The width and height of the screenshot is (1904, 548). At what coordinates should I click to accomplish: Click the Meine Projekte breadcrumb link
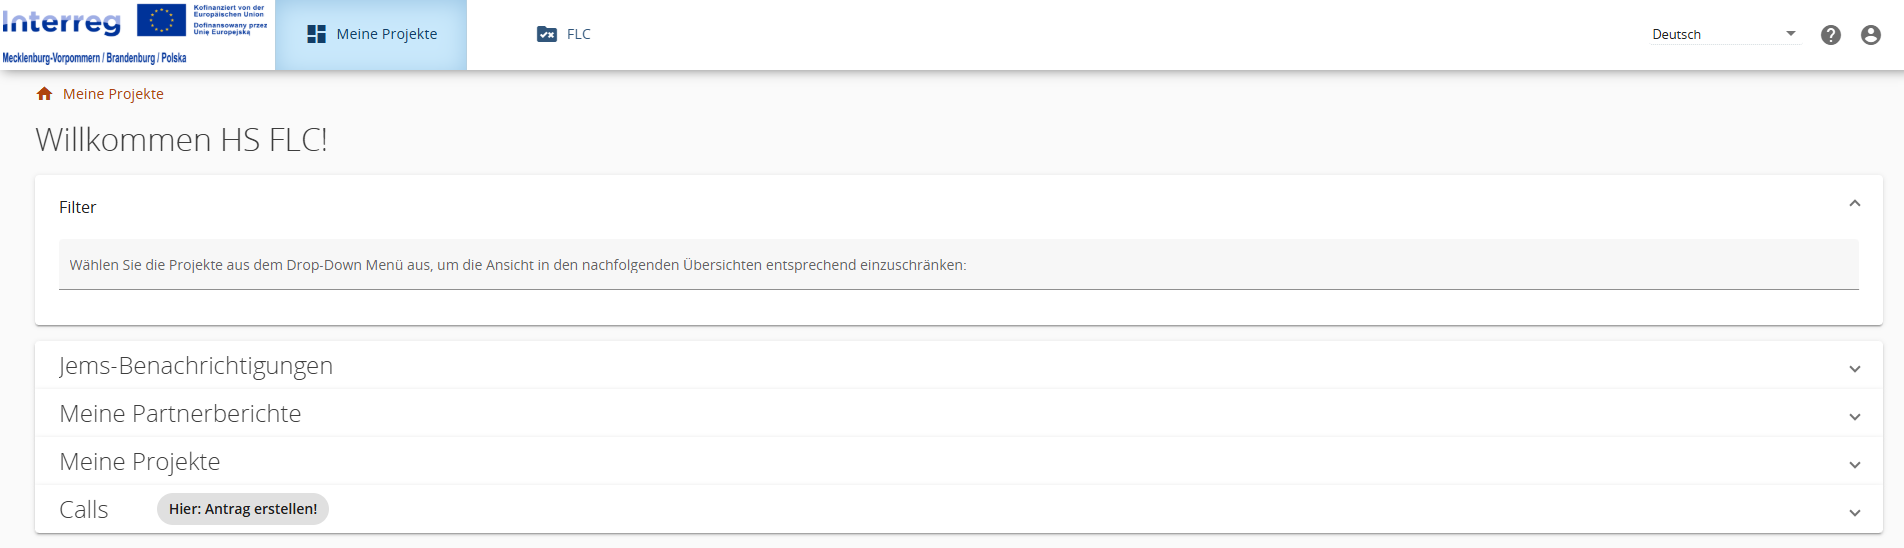(113, 94)
